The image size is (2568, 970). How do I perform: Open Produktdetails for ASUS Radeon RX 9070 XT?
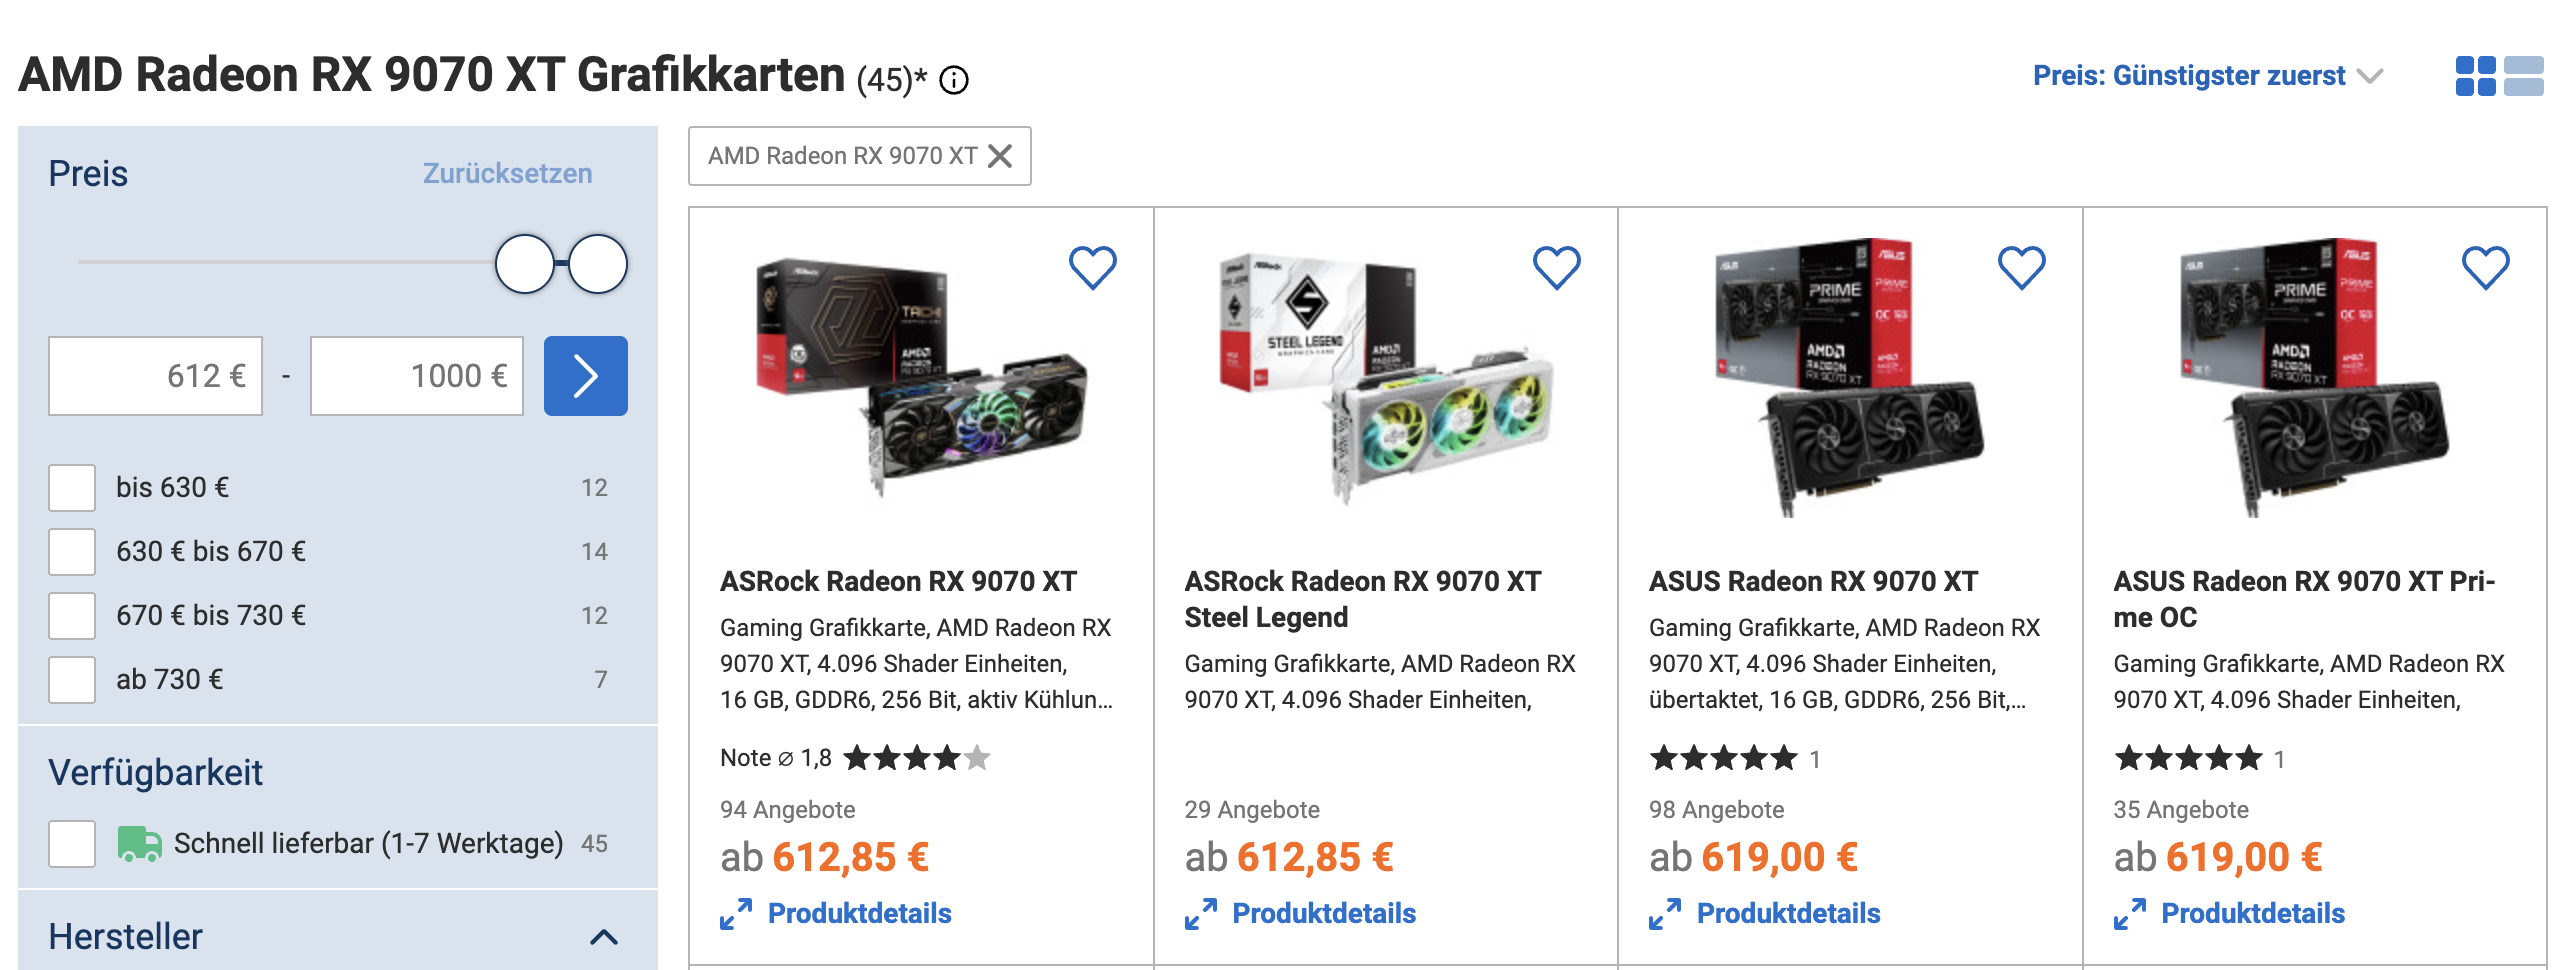[x=1787, y=913]
